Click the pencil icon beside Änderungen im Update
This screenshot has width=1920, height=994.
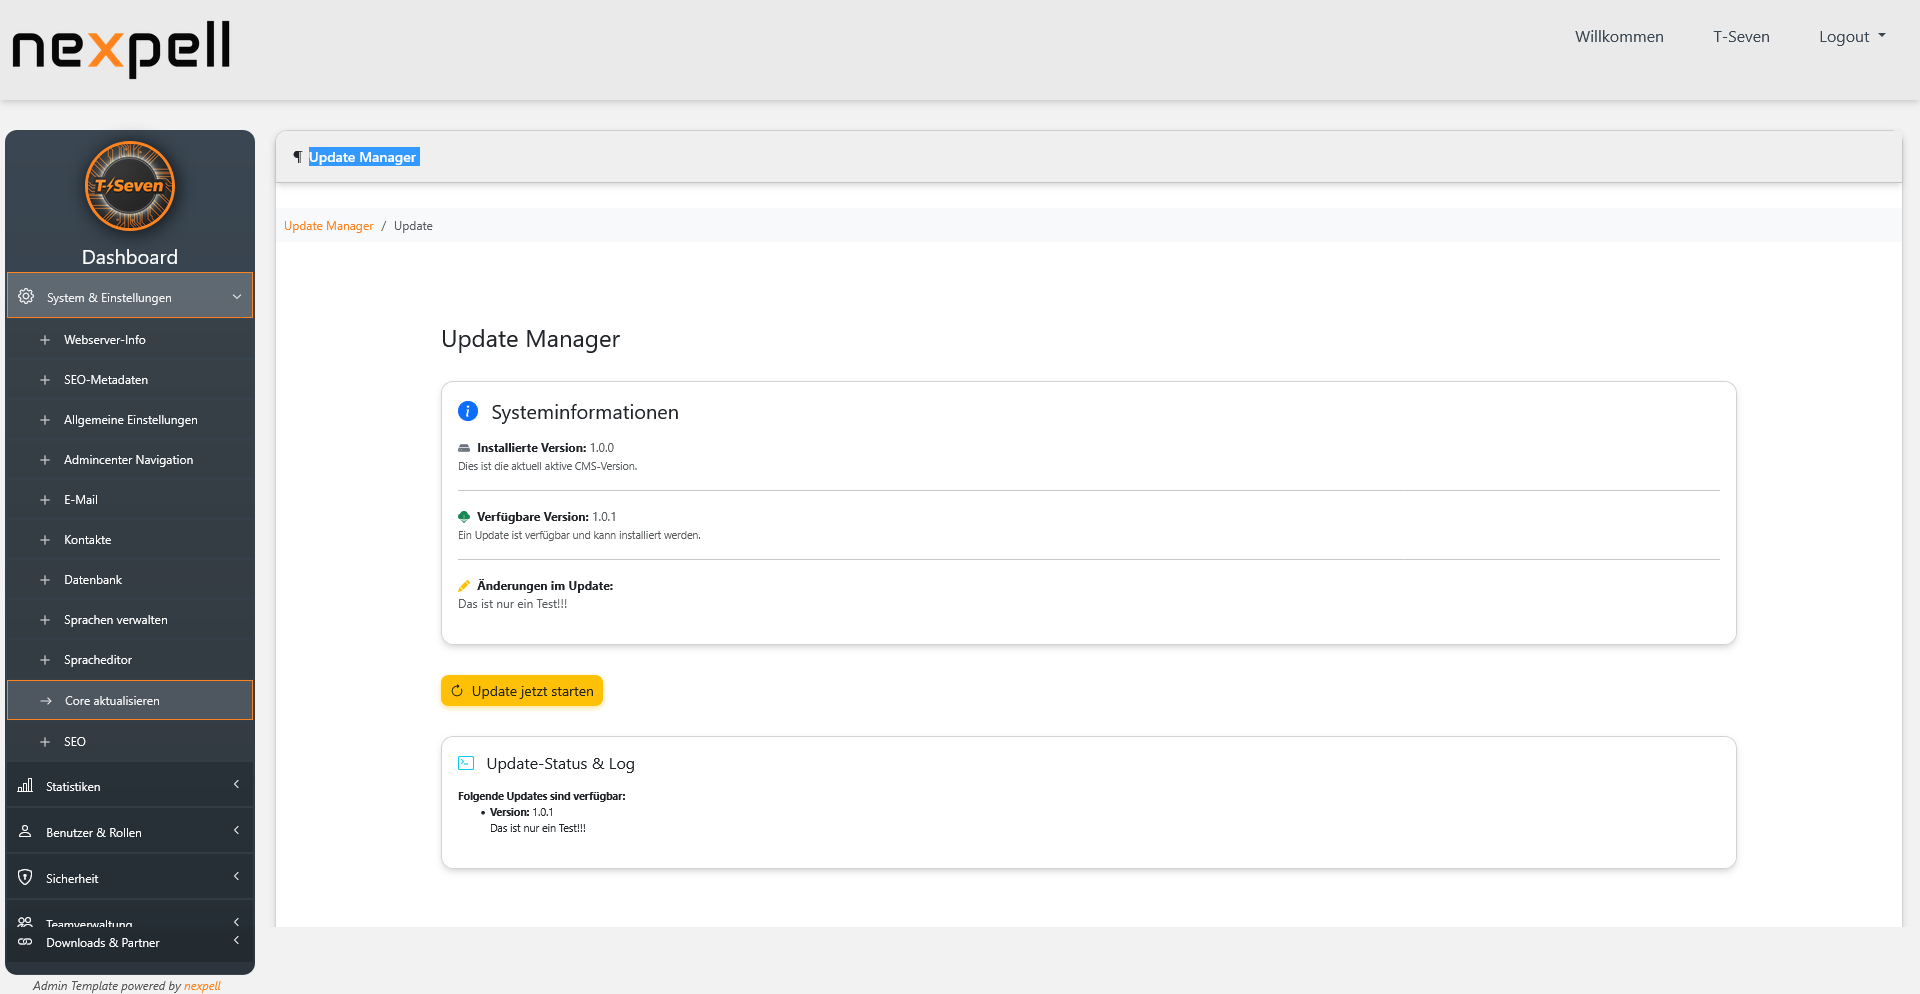463,585
